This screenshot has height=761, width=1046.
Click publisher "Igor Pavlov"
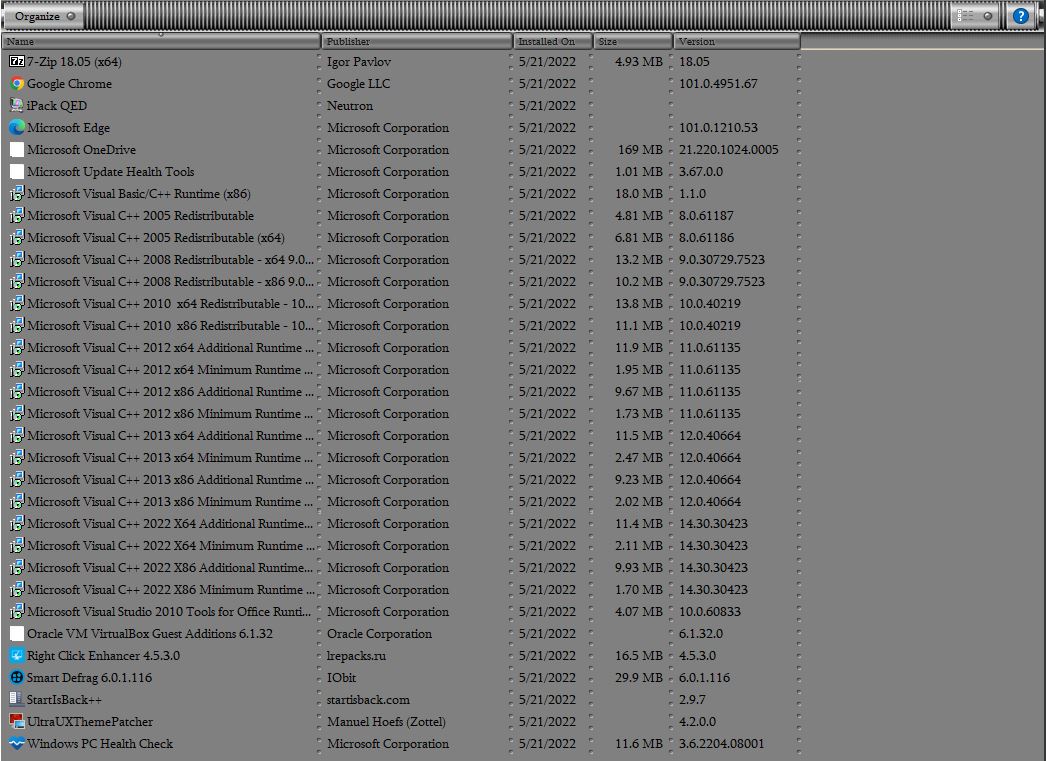point(359,61)
